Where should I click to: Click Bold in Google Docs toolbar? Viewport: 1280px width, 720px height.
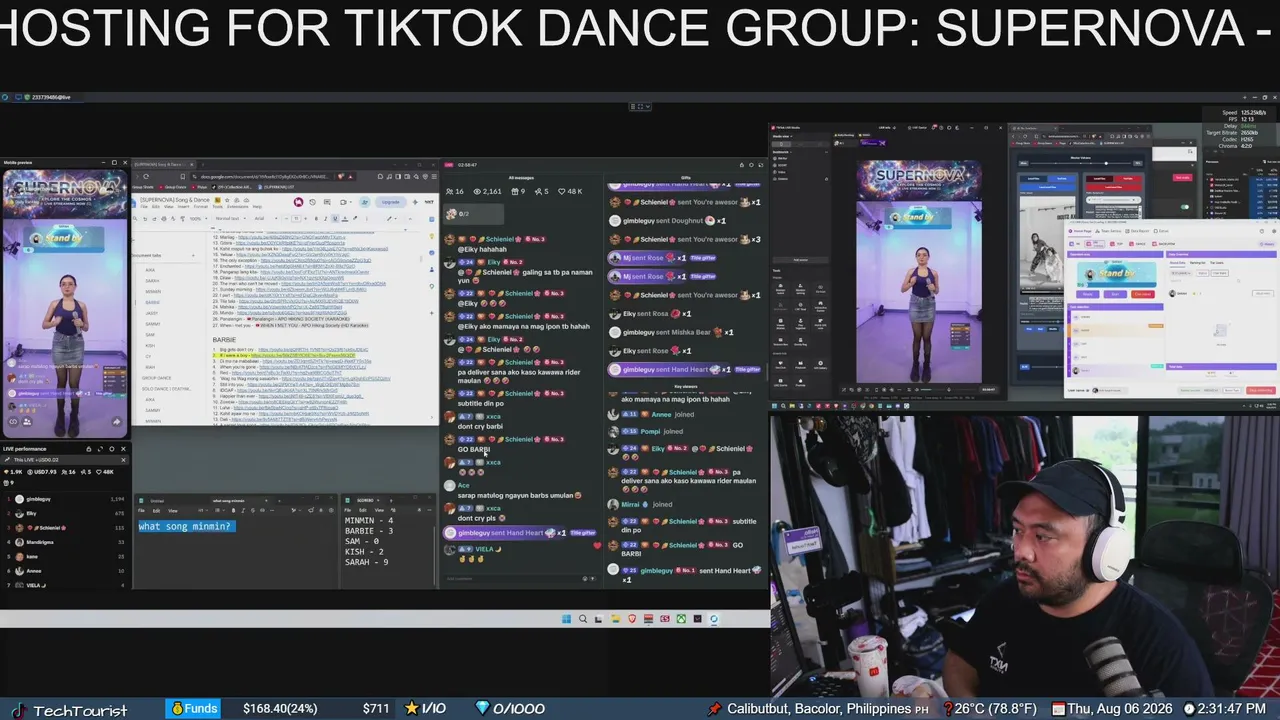tap(316, 218)
